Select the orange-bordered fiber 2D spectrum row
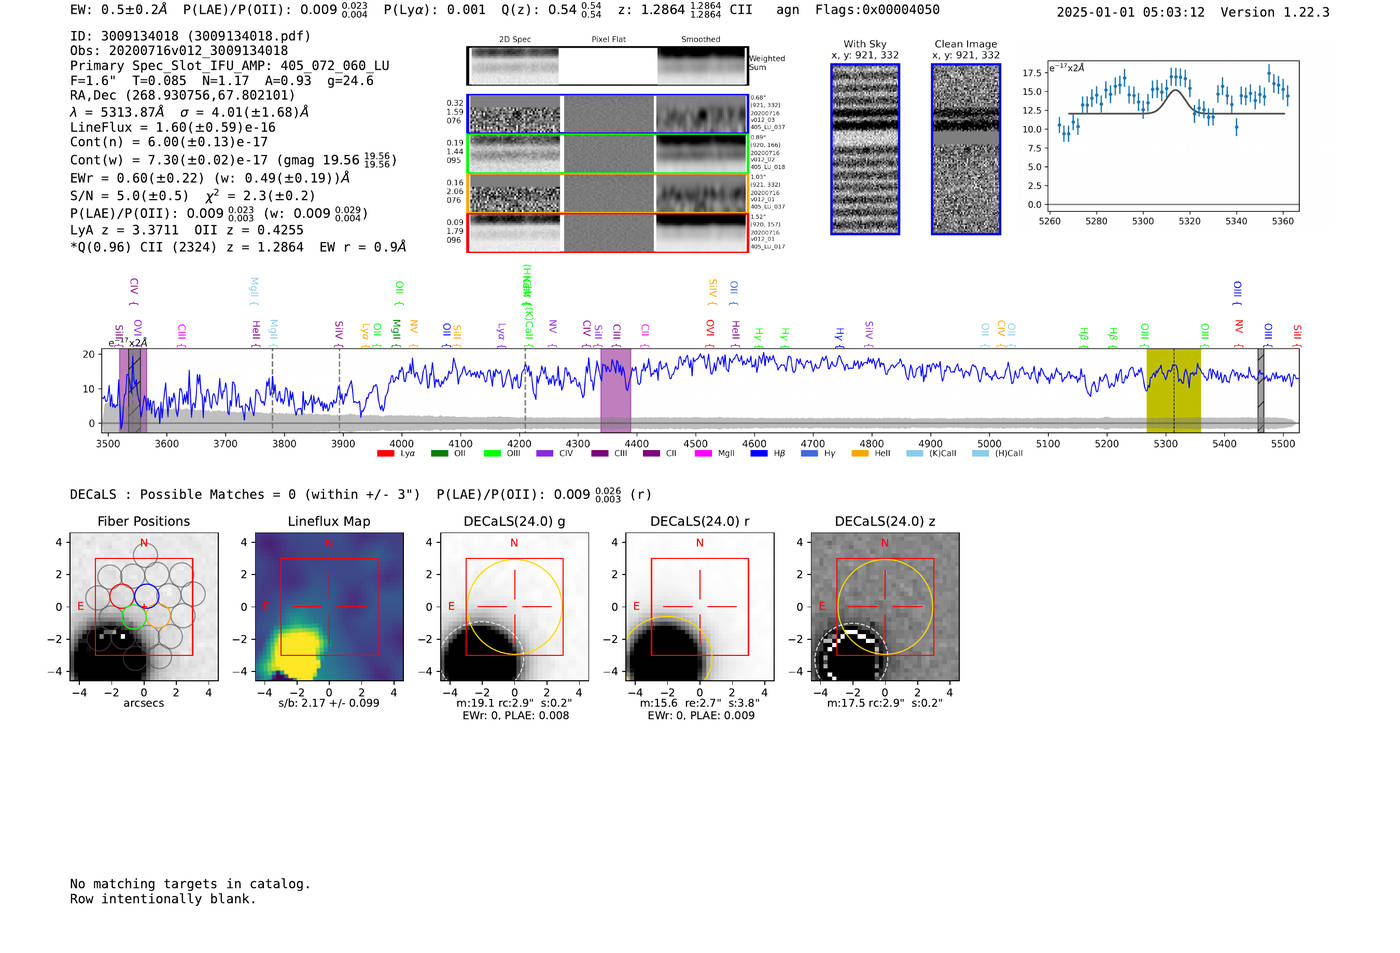This screenshot has height=953, width=1400. click(607, 193)
